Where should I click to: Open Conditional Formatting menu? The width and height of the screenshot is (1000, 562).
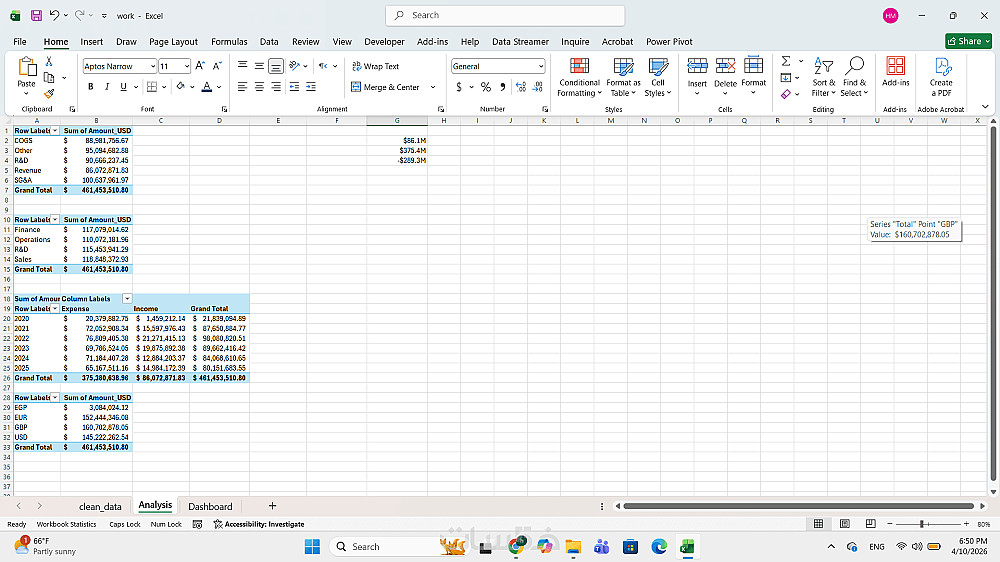pyautogui.click(x=579, y=77)
